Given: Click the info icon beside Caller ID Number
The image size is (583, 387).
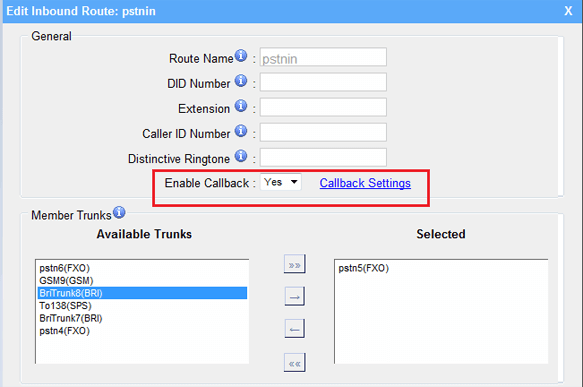Looking at the screenshot, I should (241, 130).
